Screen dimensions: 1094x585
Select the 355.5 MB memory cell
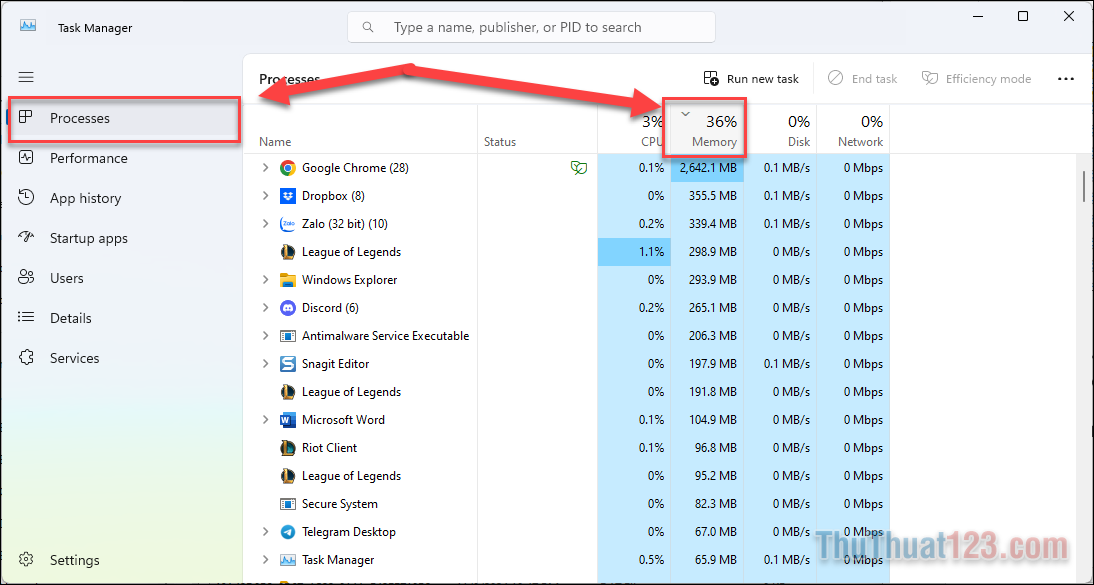coord(707,195)
